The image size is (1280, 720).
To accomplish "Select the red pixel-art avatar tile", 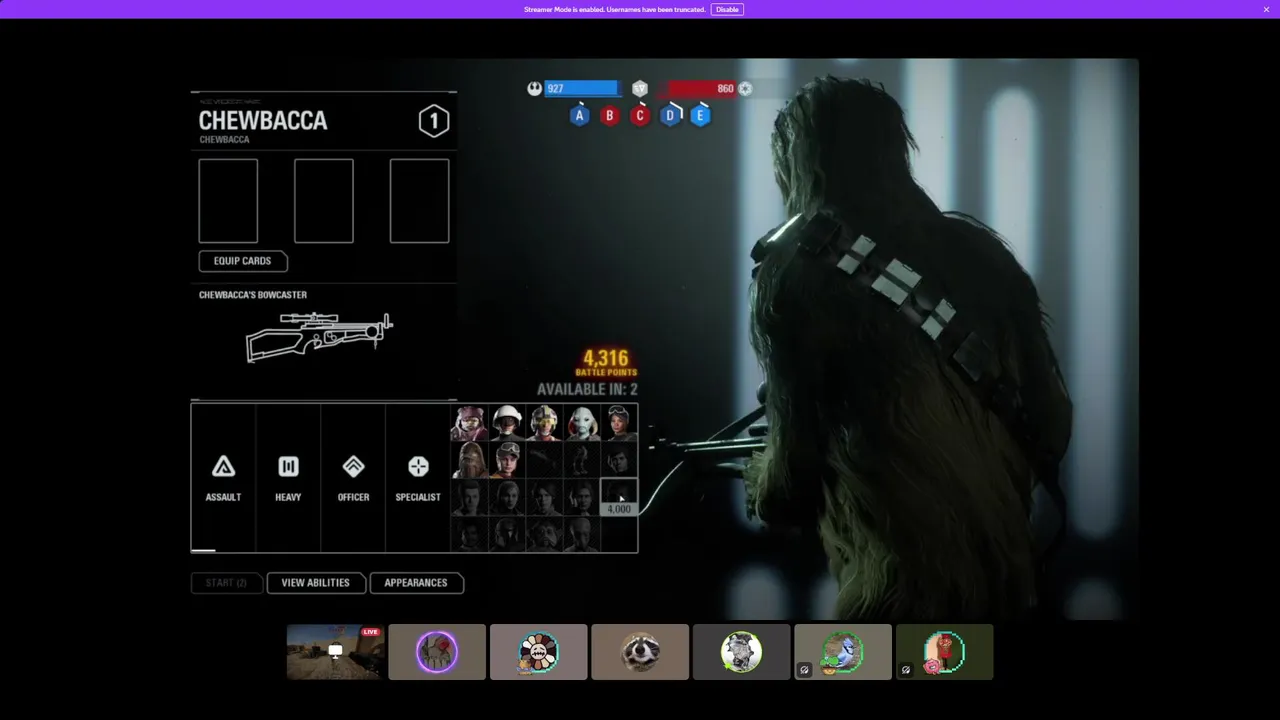I will 945,652.
